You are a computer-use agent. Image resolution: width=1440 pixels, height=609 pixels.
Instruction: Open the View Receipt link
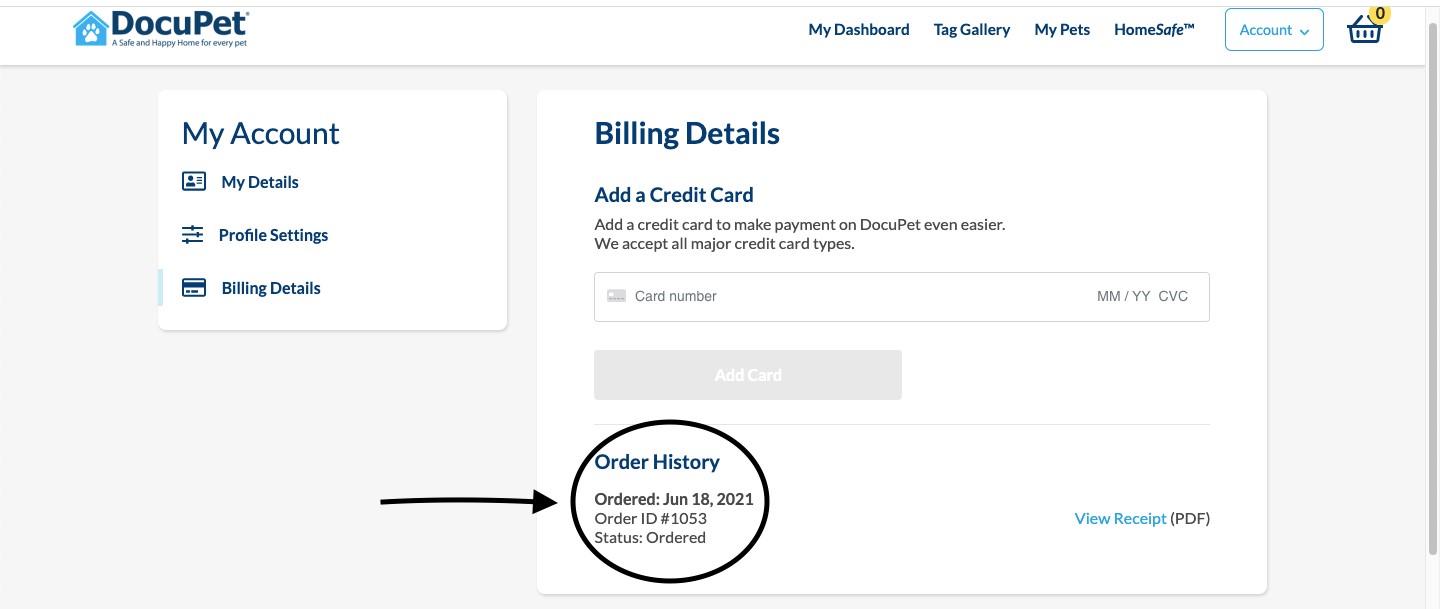click(1120, 518)
